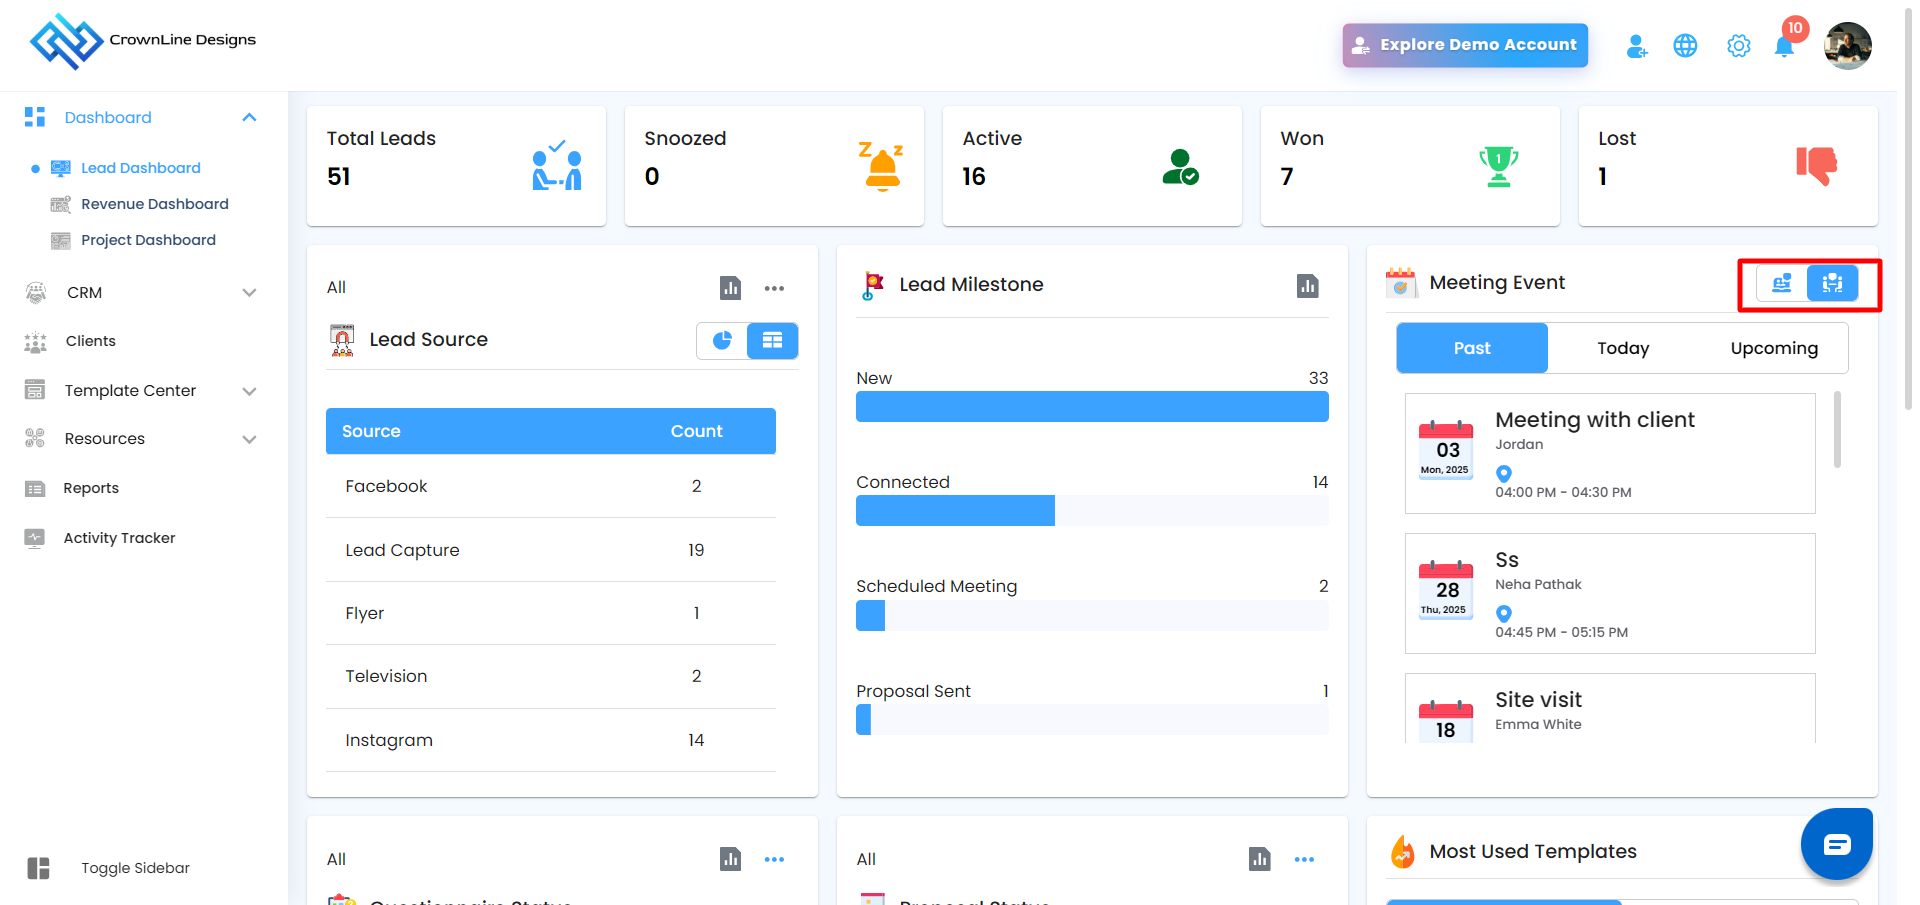Click the globe language icon

[1685, 46]
